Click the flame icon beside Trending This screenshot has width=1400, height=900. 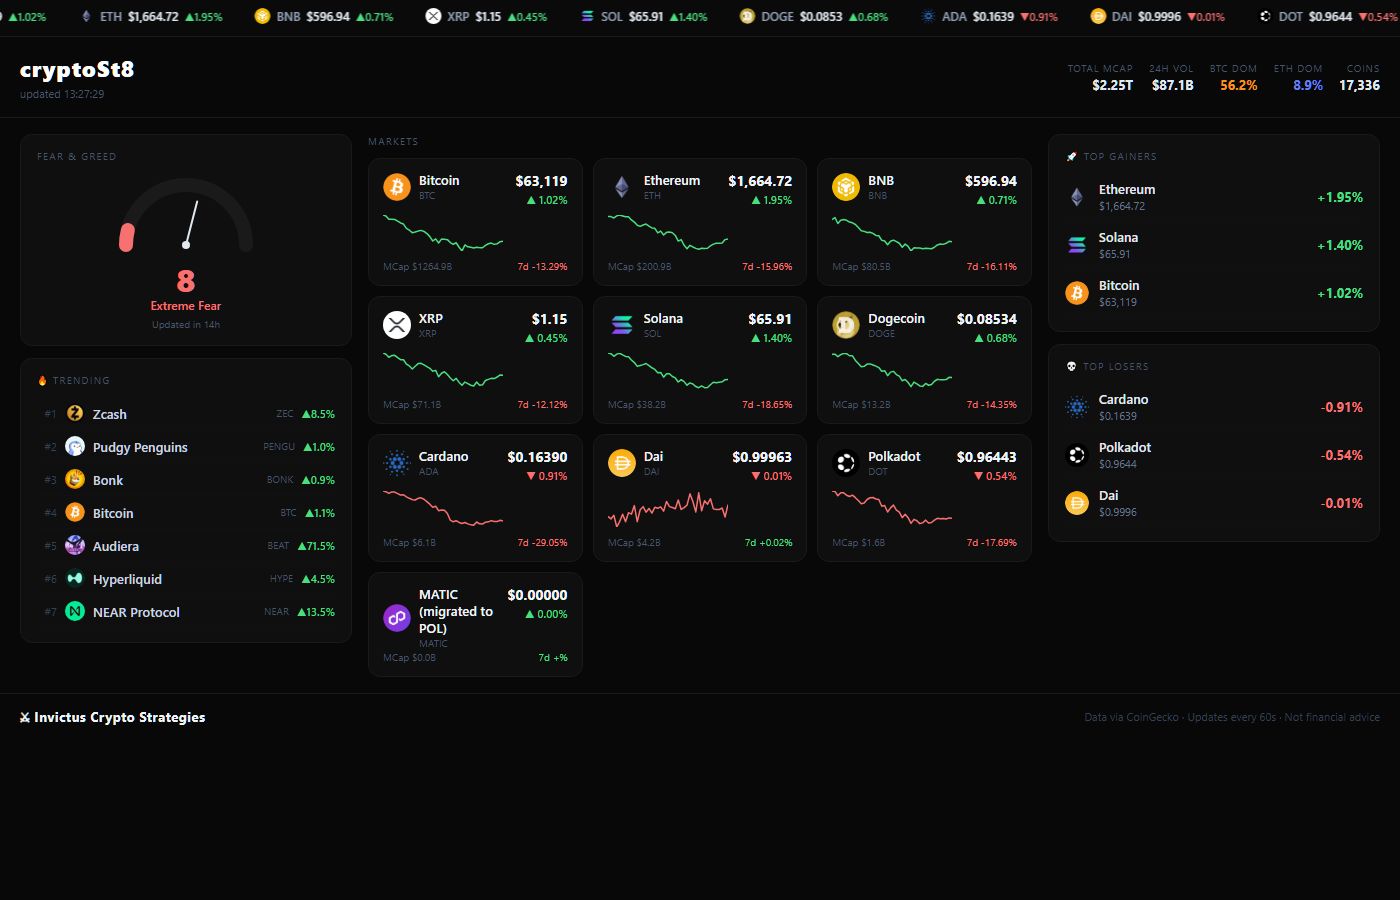(x=42, y=380)
